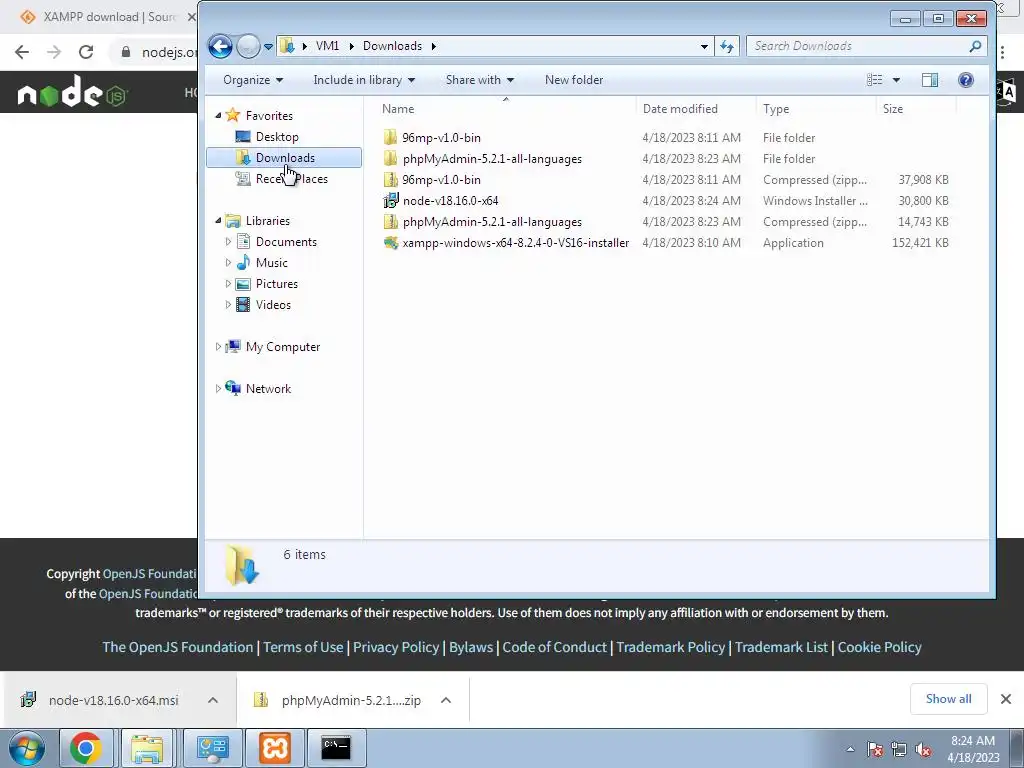Image resolution: width=1024 pixels, height=768 pixels.
Task: Click the Explorer Back arrow button
Action: click(220, 46)
